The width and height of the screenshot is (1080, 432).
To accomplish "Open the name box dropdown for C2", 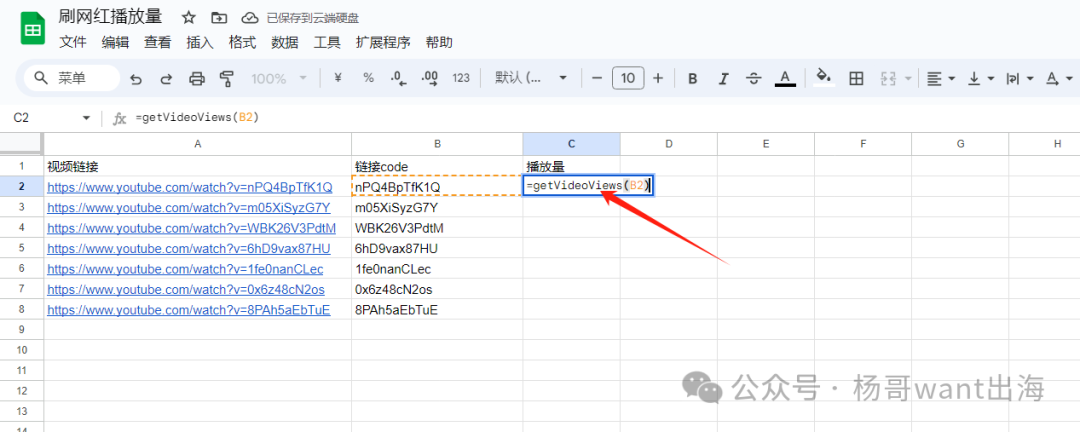I will click(x=86, y=119).
